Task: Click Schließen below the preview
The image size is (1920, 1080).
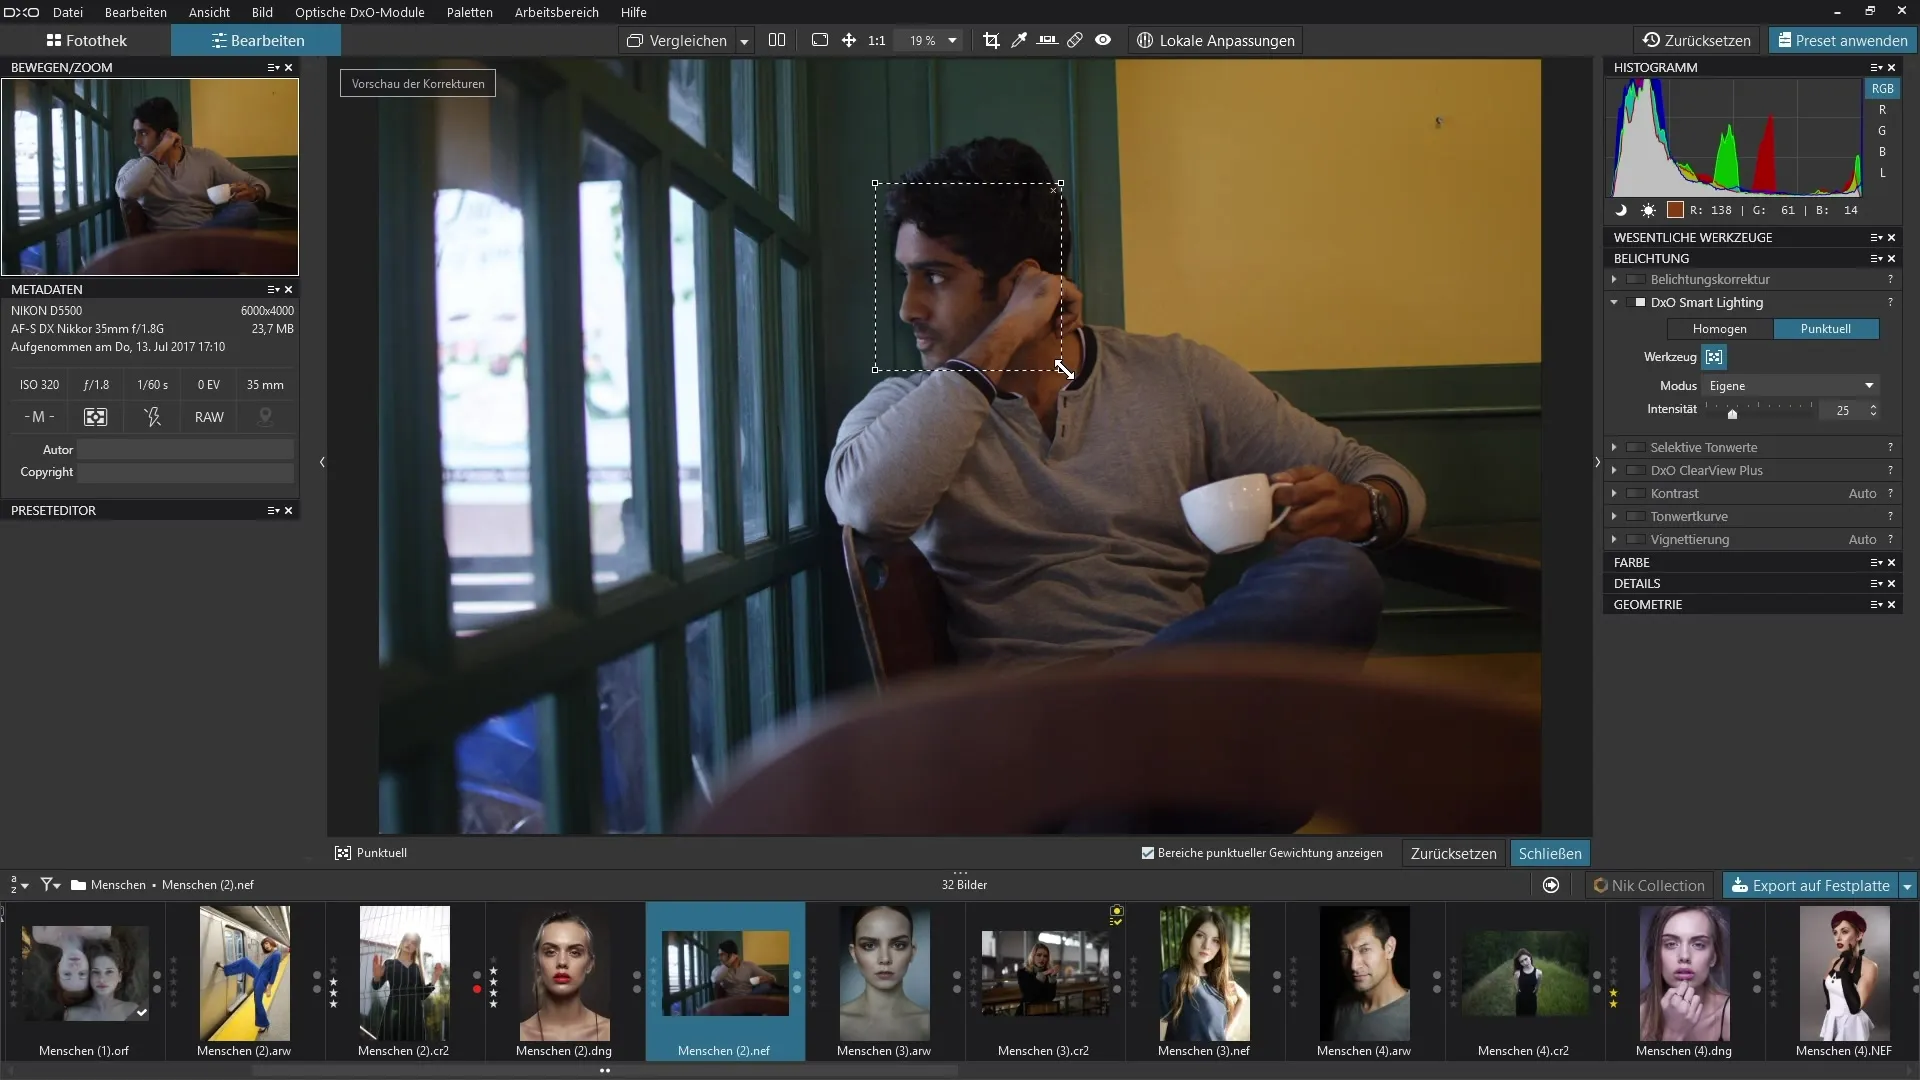Action: [1549, 853]
